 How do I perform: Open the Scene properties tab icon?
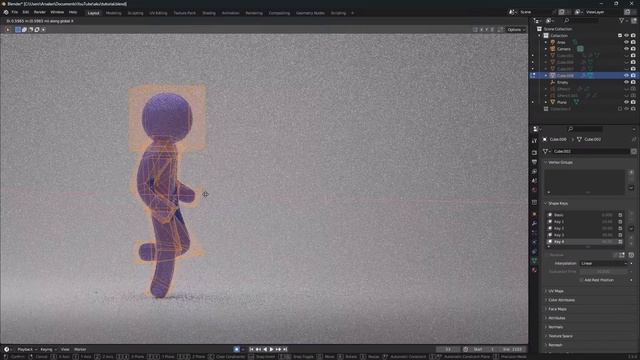[534, 180]
